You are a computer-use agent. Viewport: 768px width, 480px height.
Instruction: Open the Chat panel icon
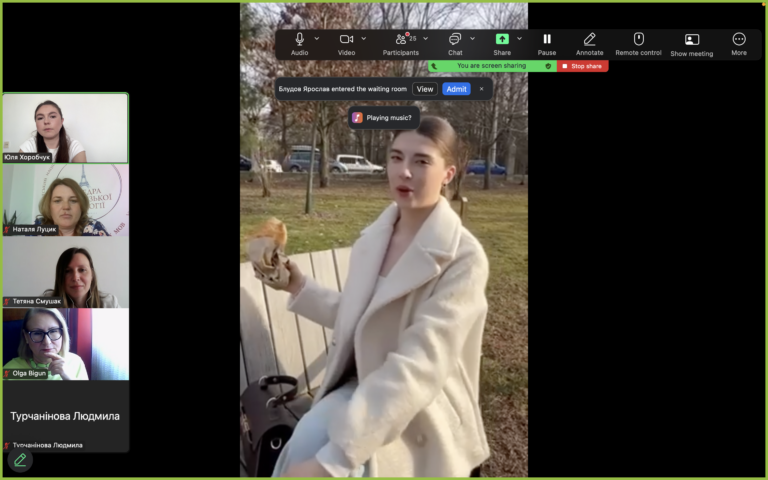click(455, 39)
